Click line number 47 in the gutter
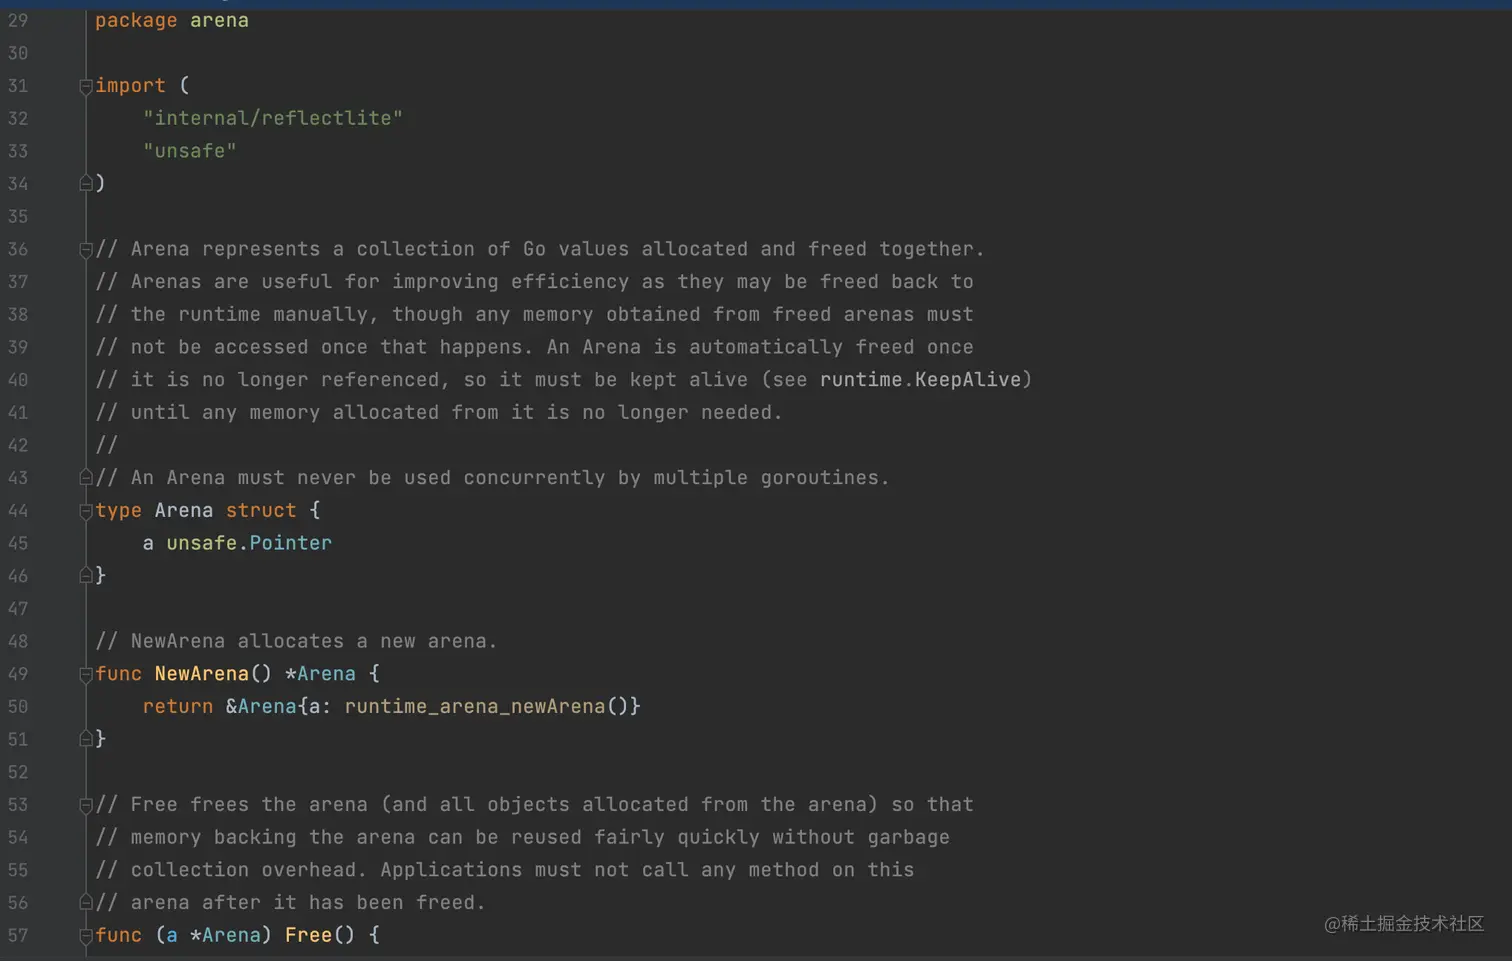 [18, 609]
